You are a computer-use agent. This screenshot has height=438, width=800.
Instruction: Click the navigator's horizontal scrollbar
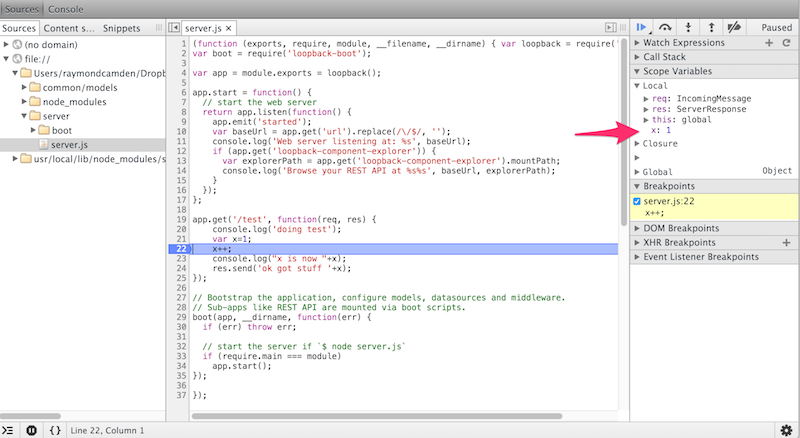[31, 416]
